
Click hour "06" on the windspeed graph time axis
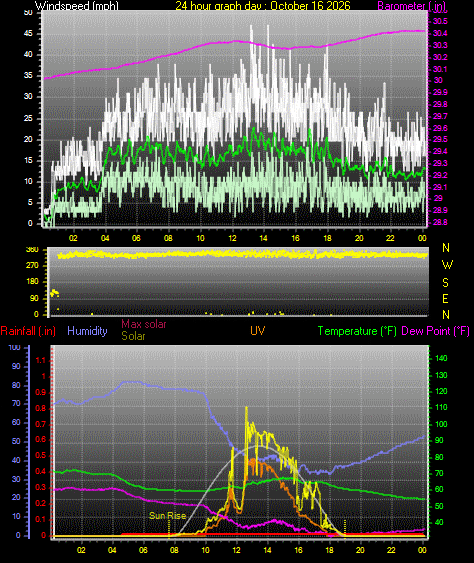pyautogui.click(x=136, y=238)
